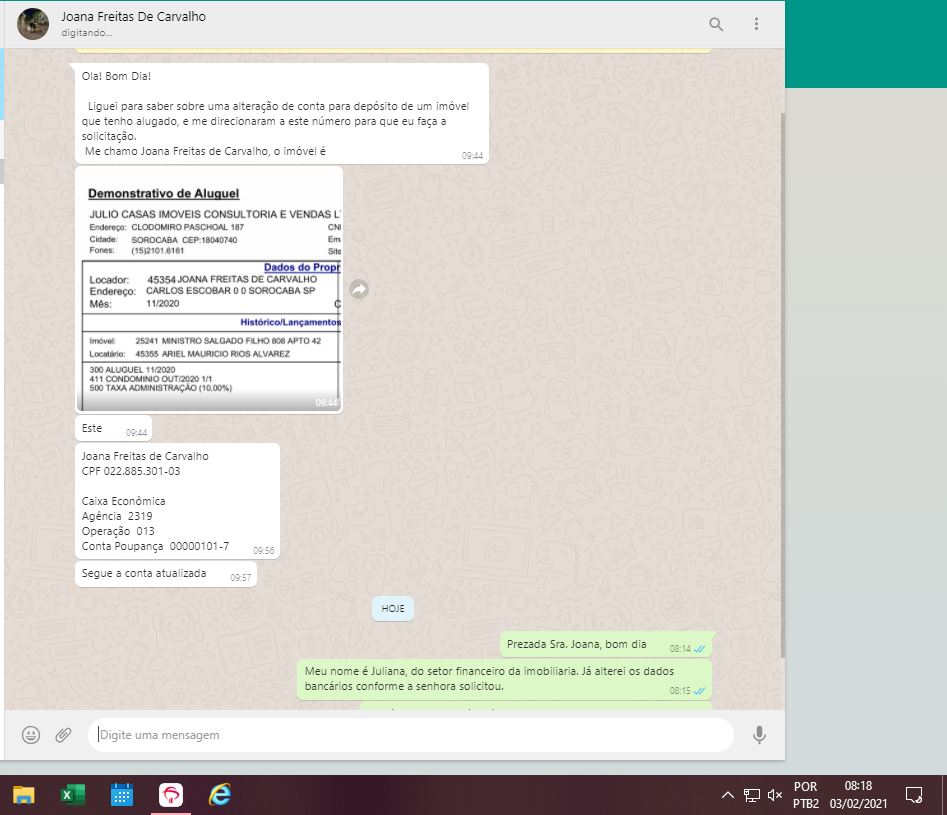The width and height of the screenshot is (947, 815).
Task: Open the Demonstrativo de Aluguel image thumbnail
Action: pyautogui.click(x=210, y=290)
